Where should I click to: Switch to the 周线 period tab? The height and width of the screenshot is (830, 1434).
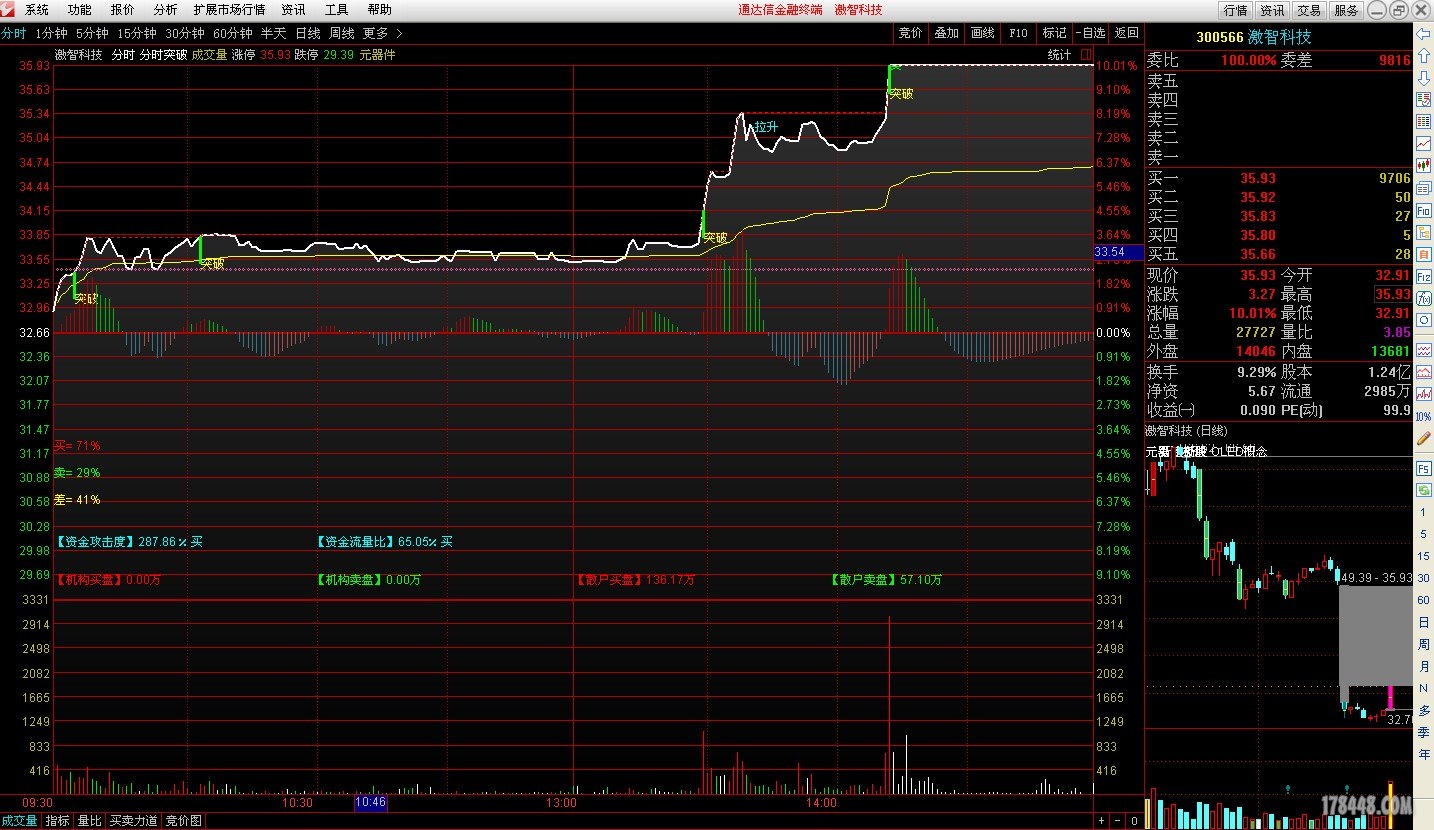tap(342, 33)
